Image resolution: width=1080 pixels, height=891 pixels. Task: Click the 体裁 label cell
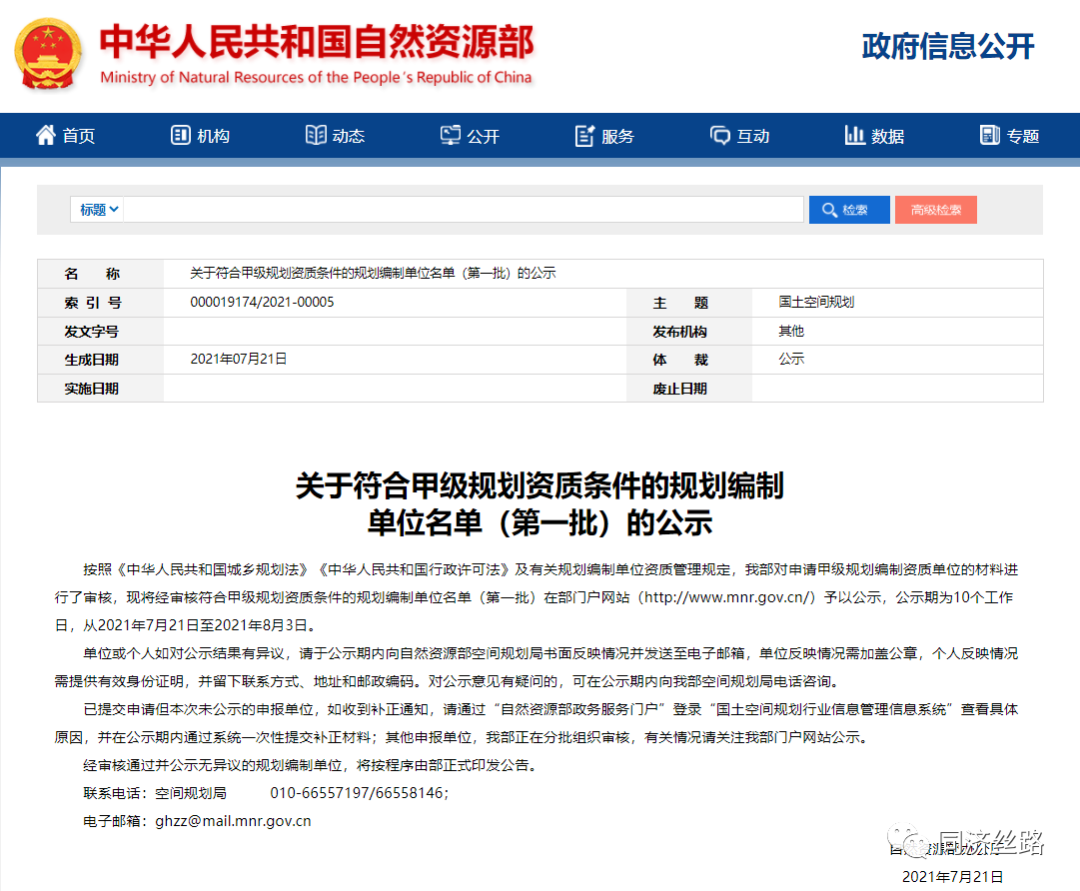(x=689, y=359)
